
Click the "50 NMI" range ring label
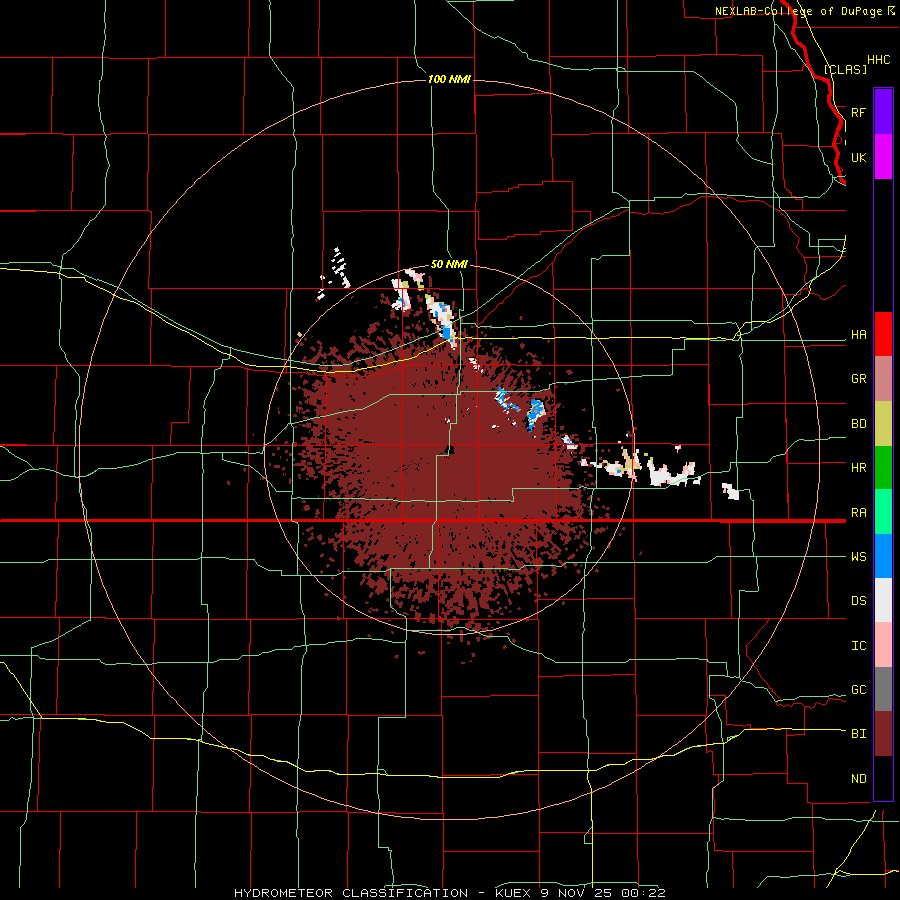449,264
